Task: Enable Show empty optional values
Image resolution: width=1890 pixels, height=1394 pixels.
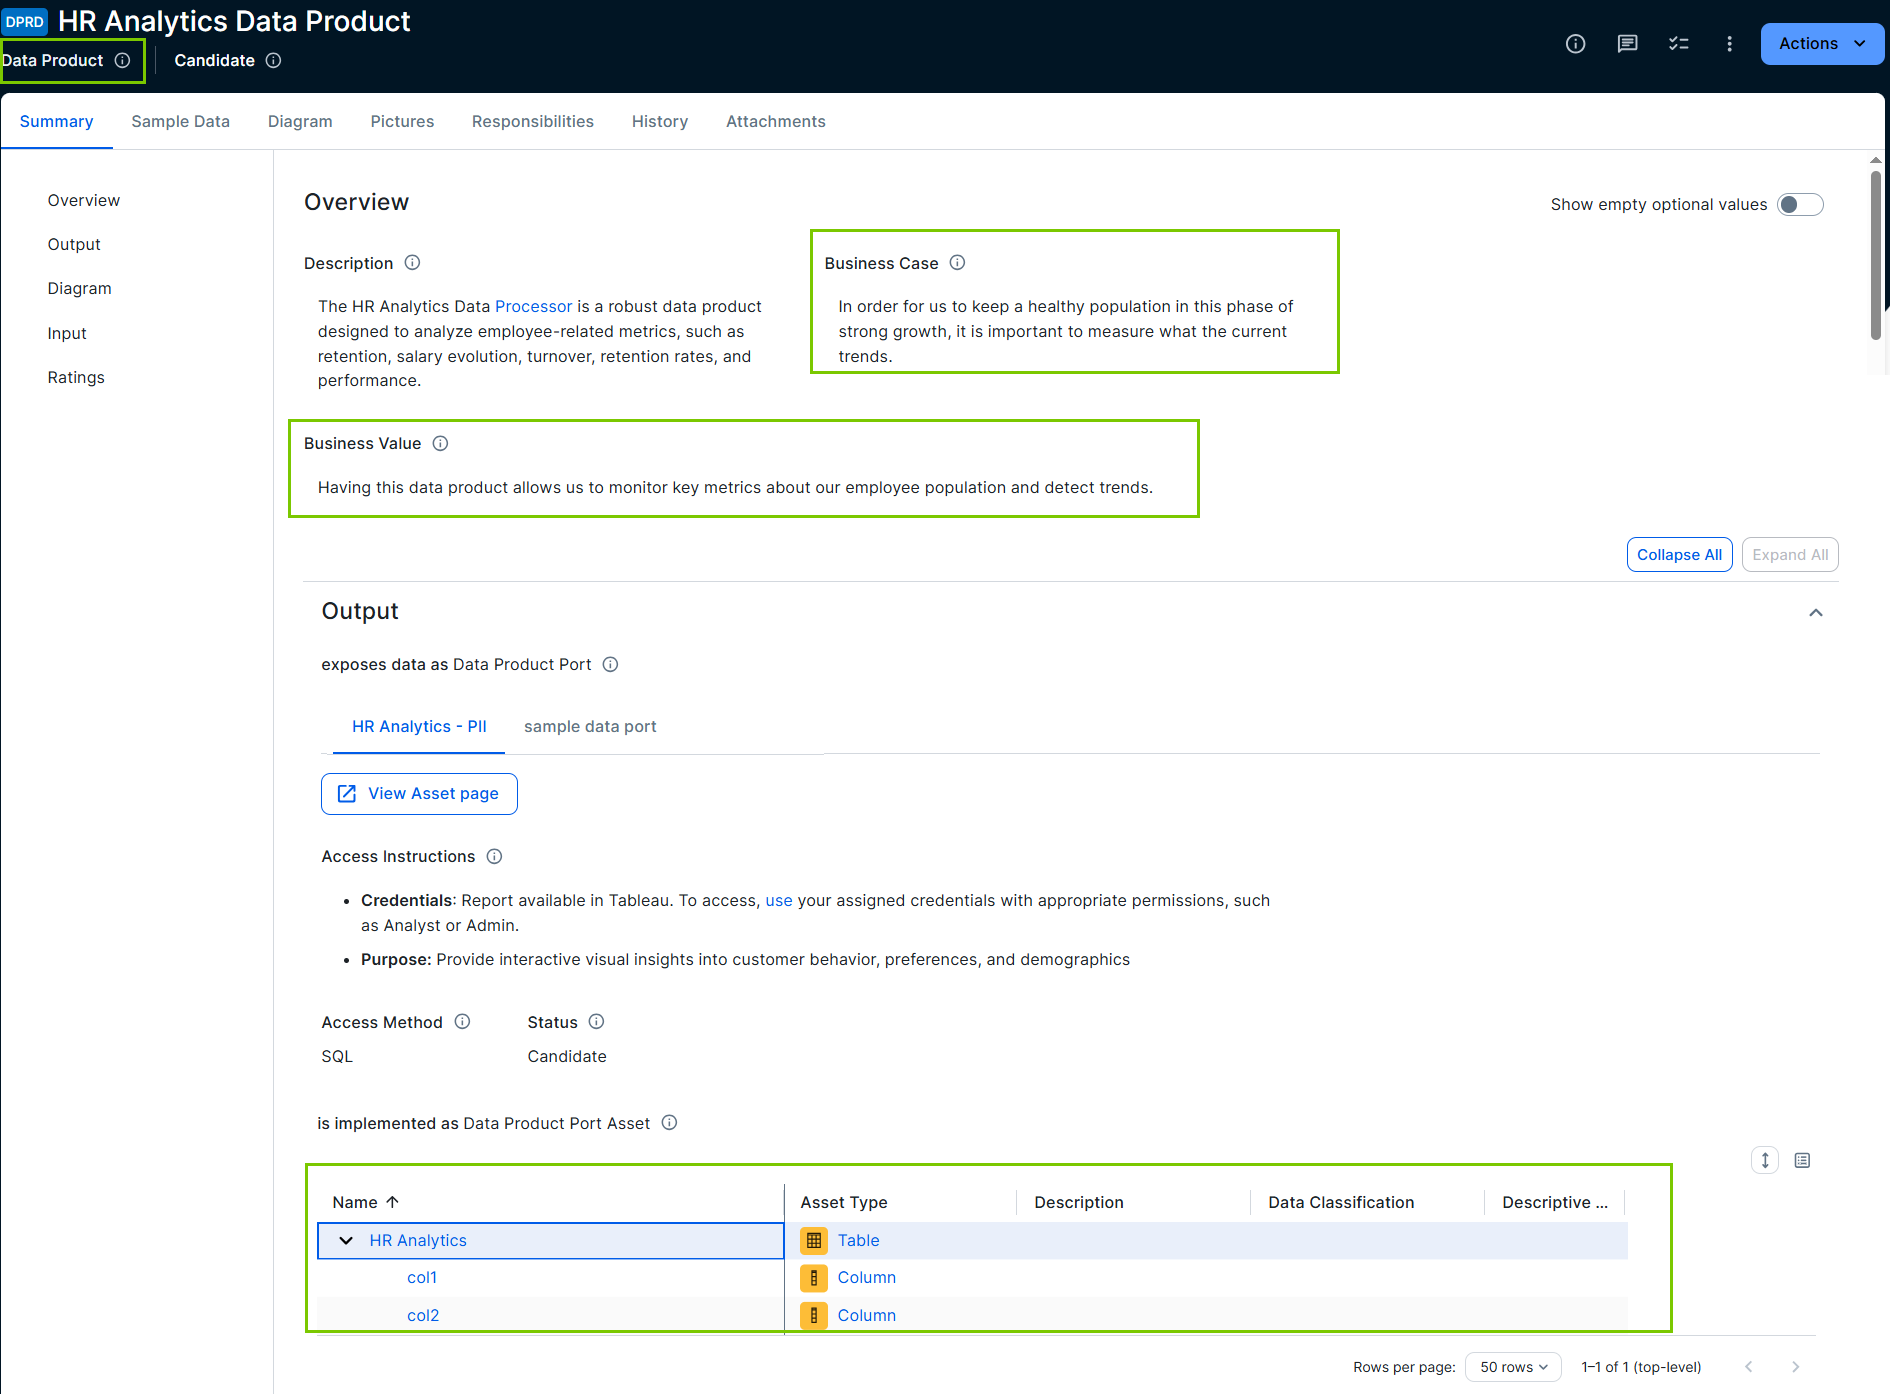Action: [1799, 204]
